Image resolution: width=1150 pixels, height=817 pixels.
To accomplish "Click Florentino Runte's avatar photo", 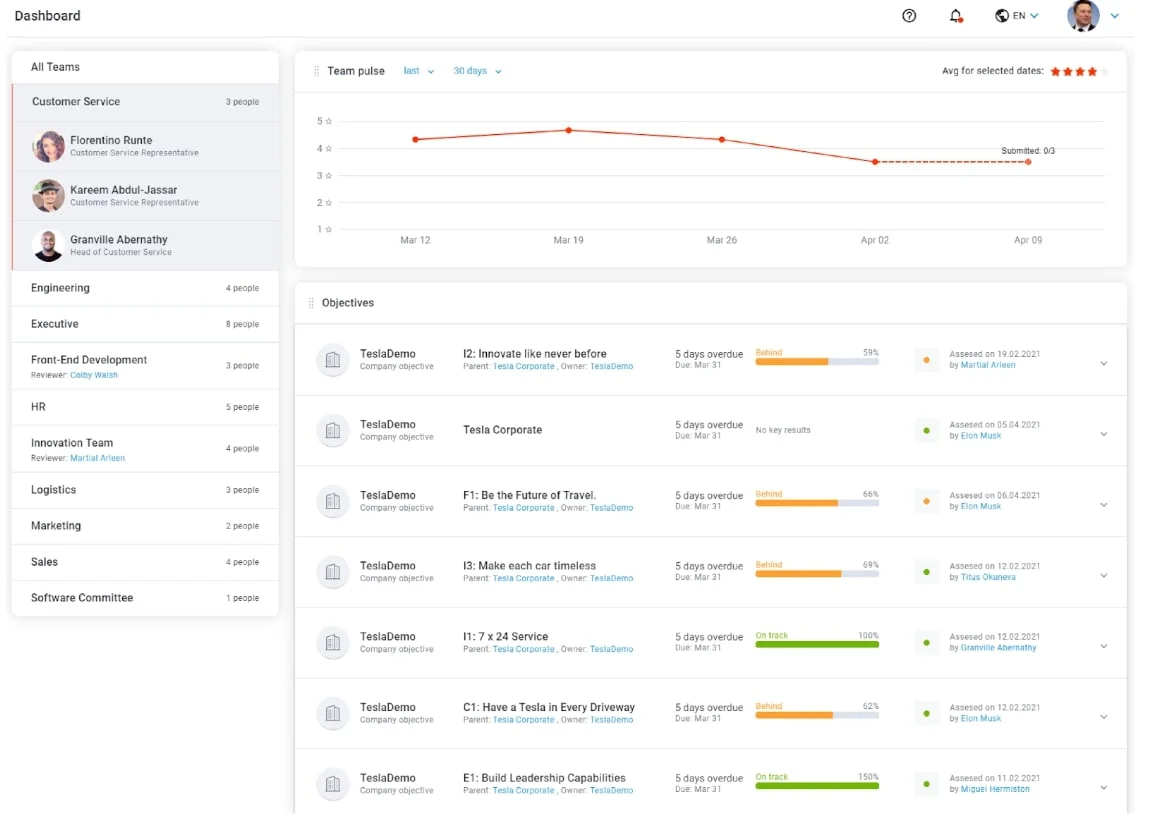I will (x=48, y=146).
